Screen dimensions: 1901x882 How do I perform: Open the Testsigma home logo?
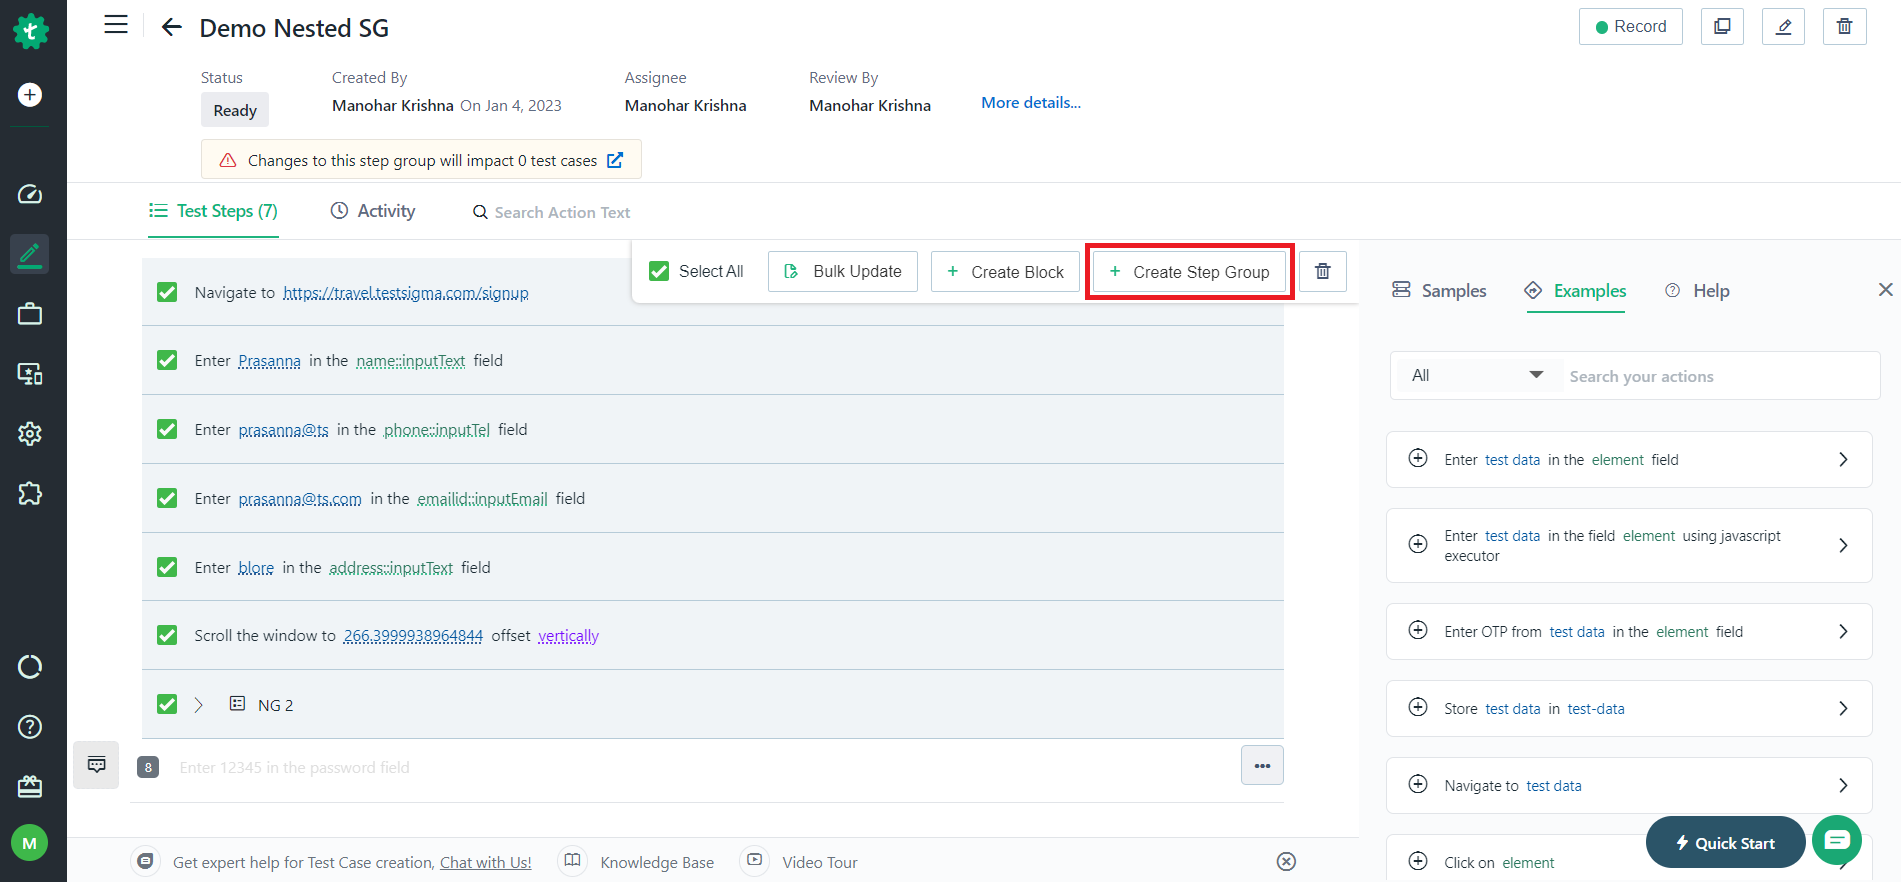point(30,31)
